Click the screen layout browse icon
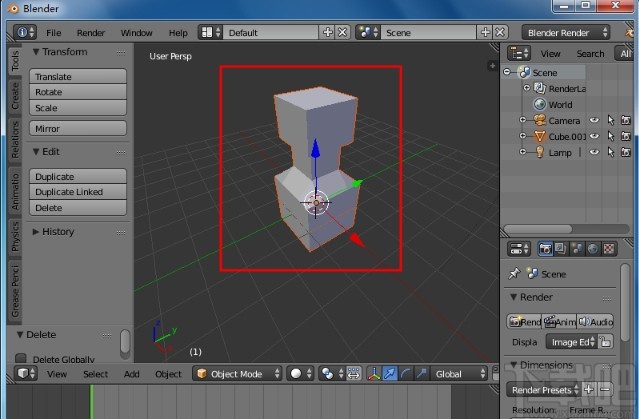Viewport: 639px width, 419px height. click(210, 32)
